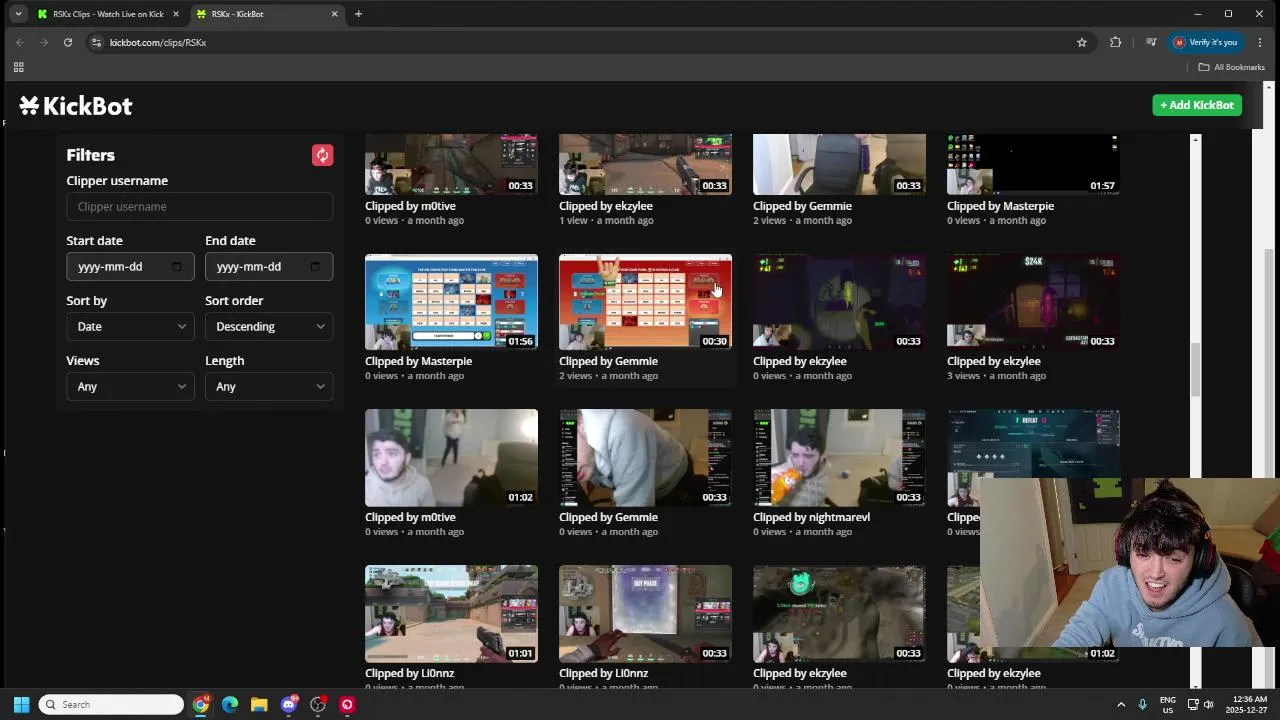This screenshot has width=1280, height=720.
Task: Play the top 01:57 Masterpie clip
Action: 1033,164
